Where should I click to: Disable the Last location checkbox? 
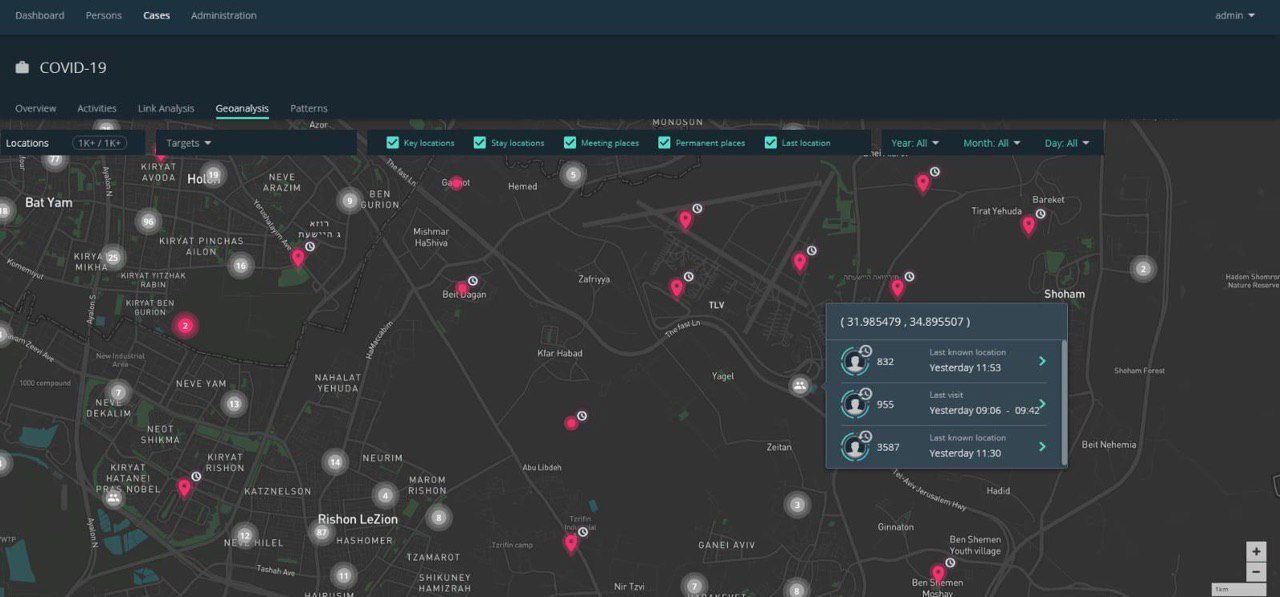pyautogui.click(x=771, y=143)
